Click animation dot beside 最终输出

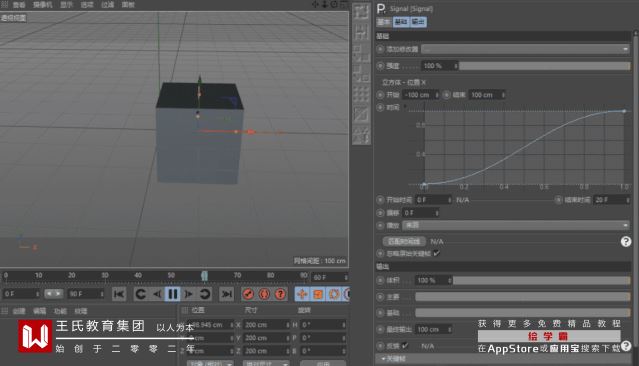click(380, 329)
